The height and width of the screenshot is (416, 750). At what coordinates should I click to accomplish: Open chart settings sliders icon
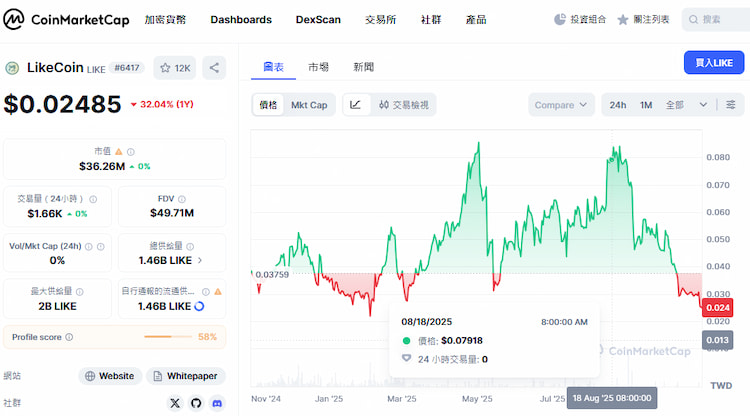(x=731, y=105)
